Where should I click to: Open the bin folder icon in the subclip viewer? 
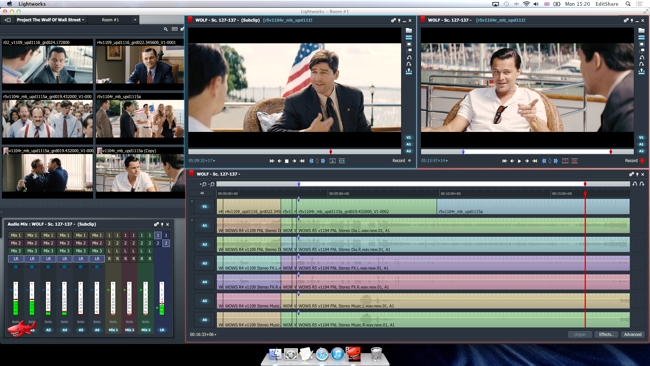pos(409,30)
